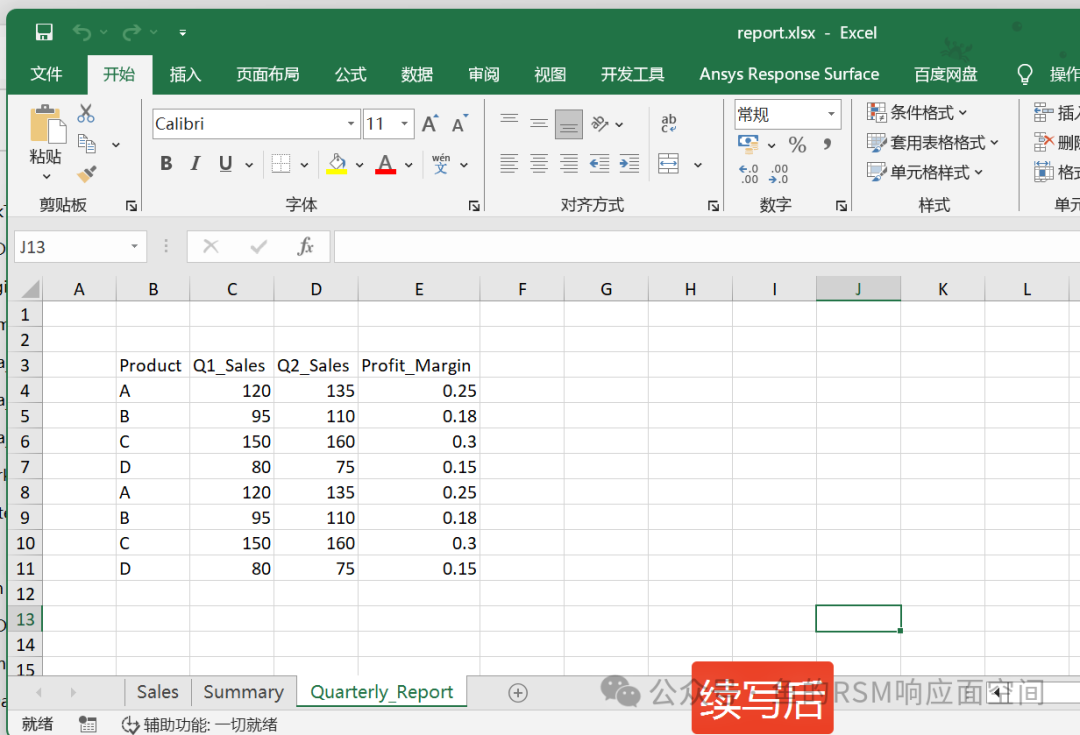Toggle Italic formatting

pos(196,163)
